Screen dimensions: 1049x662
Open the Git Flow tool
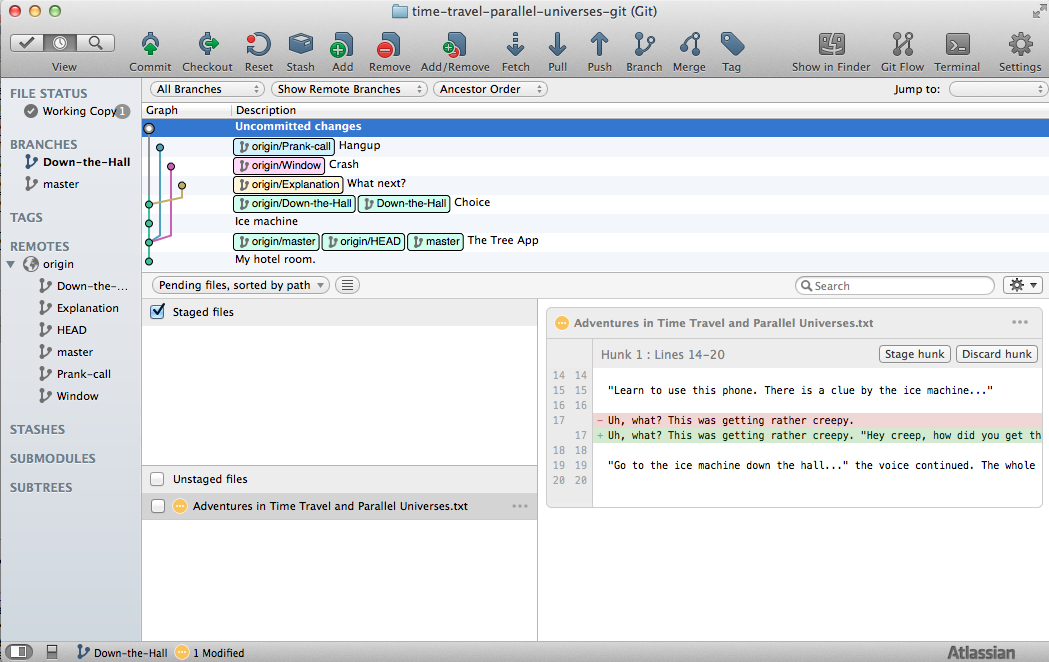(902, 45)
